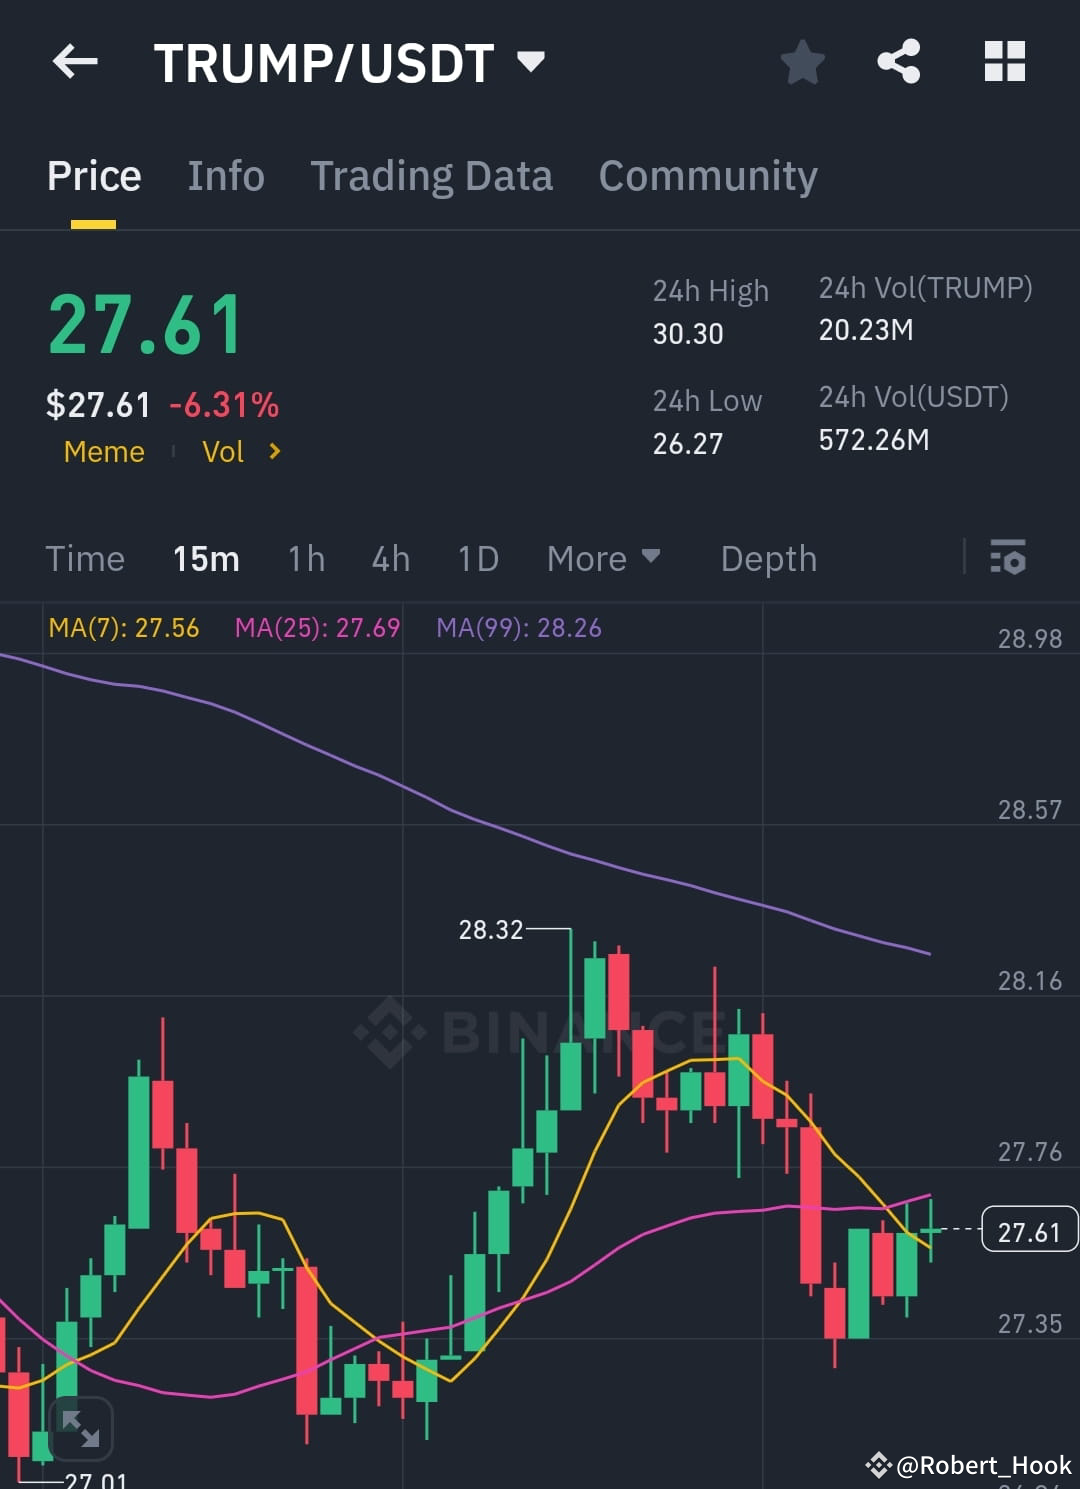Choose the 15m interval
The image size is (1080, 1489).
[206, 559]
